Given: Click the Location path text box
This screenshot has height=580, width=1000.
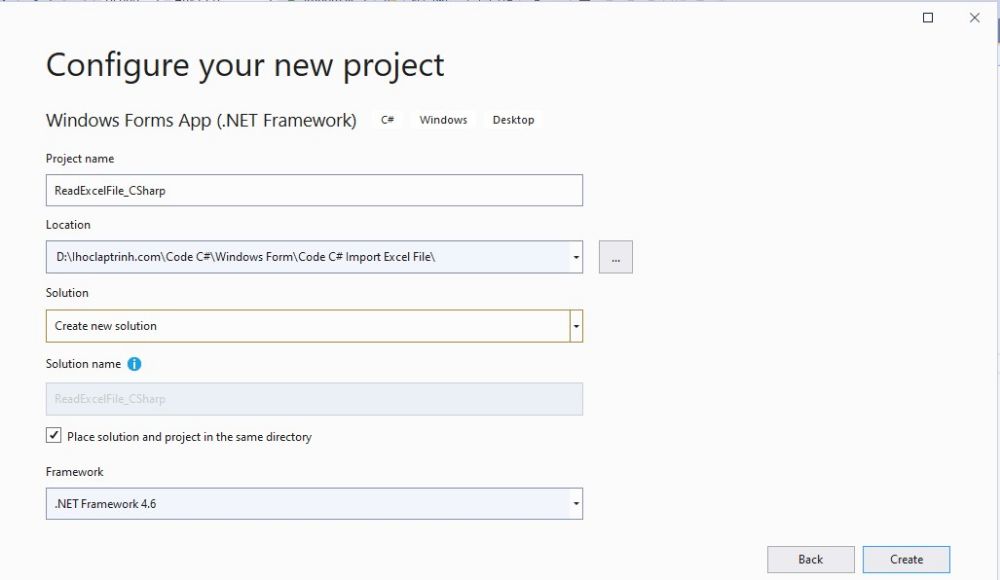Looking at the screenshot, I should click(308, 257).
